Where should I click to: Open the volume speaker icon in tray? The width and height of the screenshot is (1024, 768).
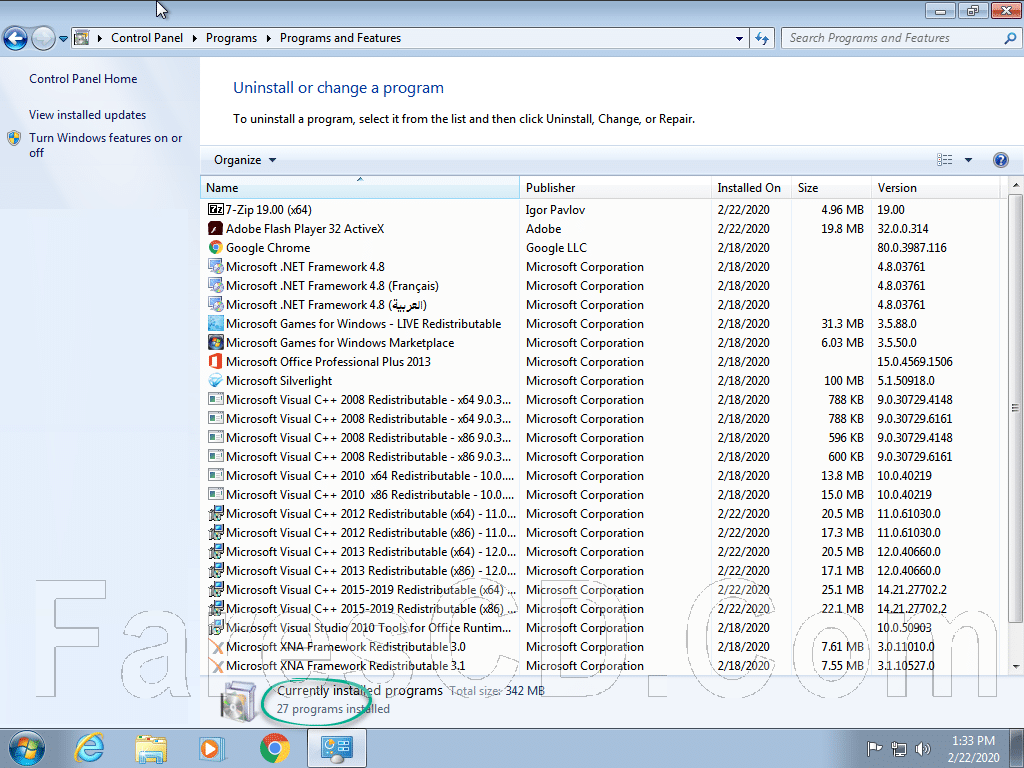click(922, 748)
